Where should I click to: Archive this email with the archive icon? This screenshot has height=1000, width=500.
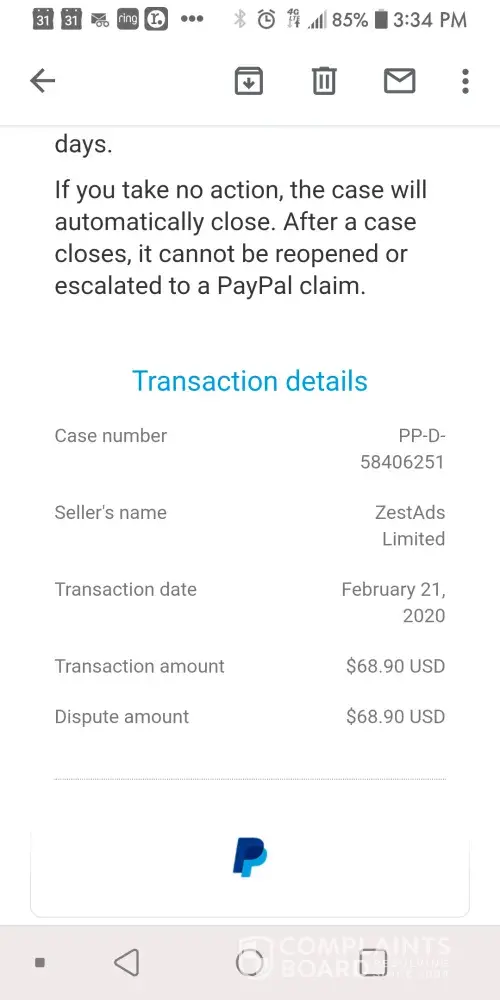coord(249,81)
